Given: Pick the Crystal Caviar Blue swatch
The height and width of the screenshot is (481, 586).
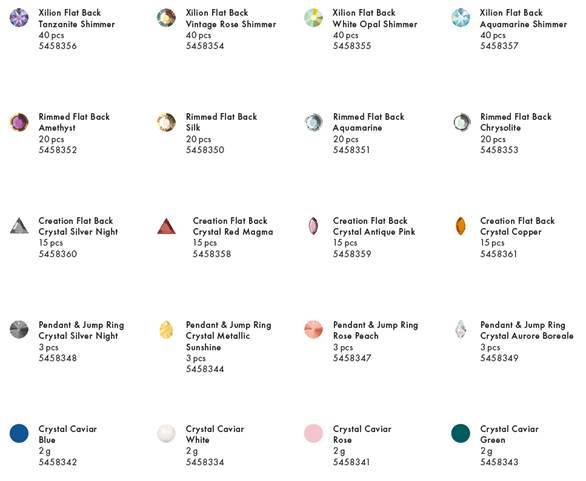Looking at the screenshot, I should [19, 434].
